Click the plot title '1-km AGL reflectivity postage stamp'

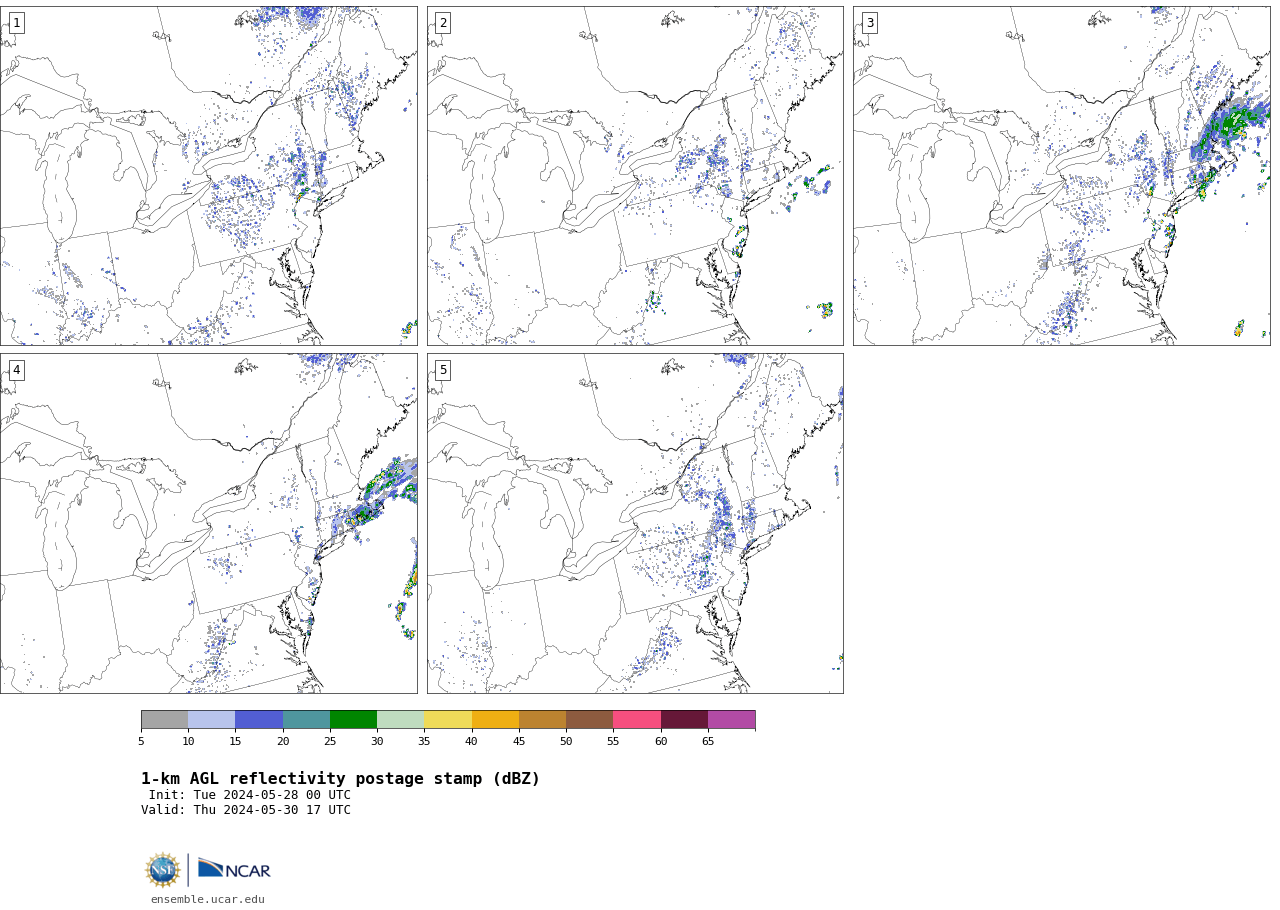pos(340,779)
